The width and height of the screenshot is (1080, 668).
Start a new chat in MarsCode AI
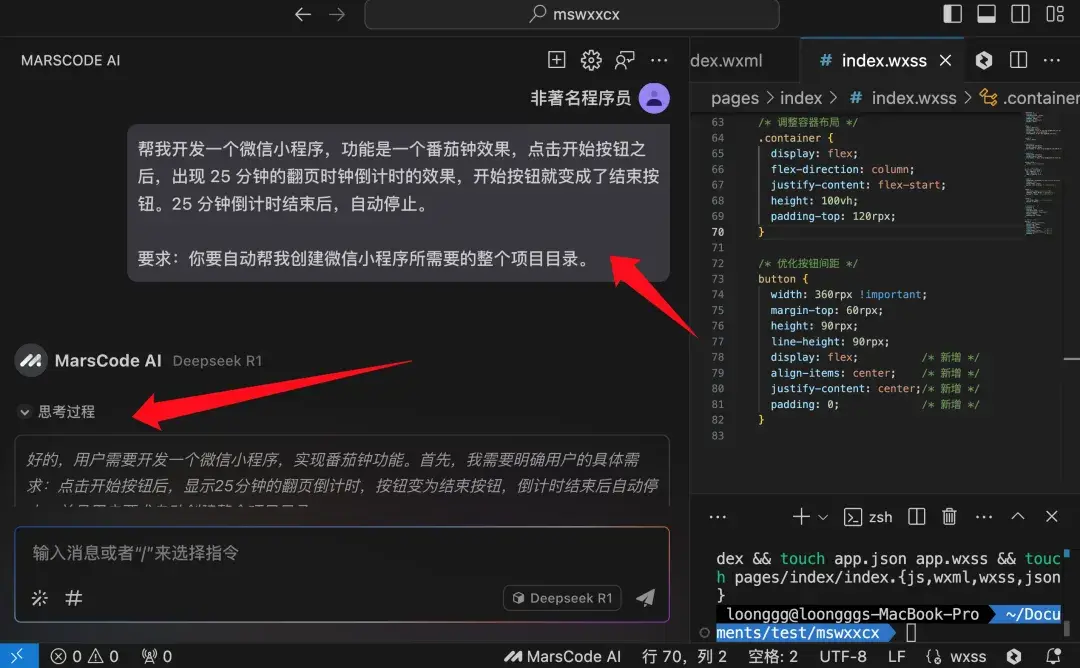[556, 60]
